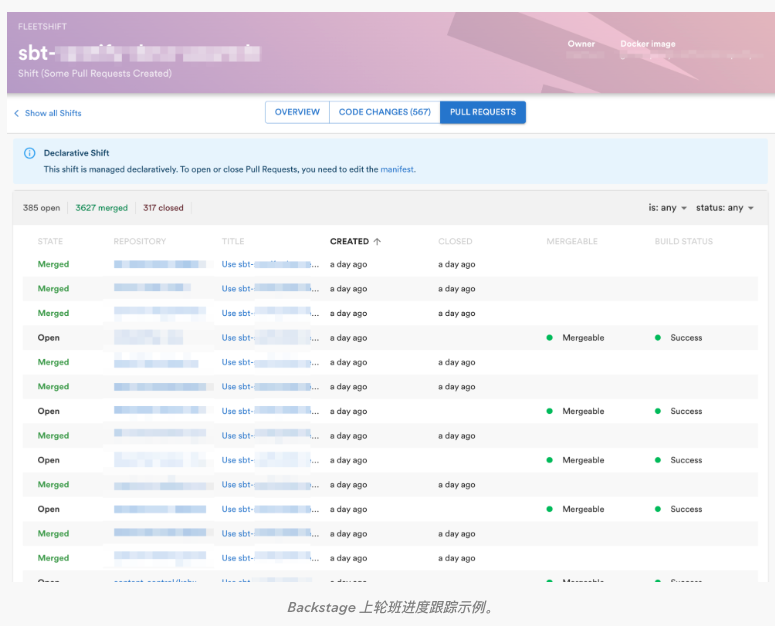Sort by the Repository column header
The width and height of the screenshot is (775, 626).
[139, 241]
